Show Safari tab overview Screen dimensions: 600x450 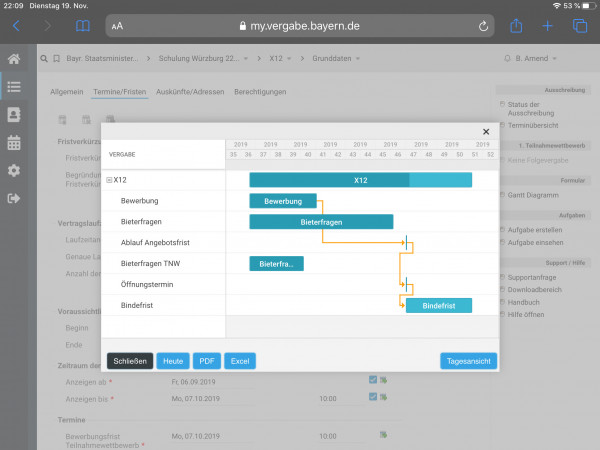(x=580, y=26)
